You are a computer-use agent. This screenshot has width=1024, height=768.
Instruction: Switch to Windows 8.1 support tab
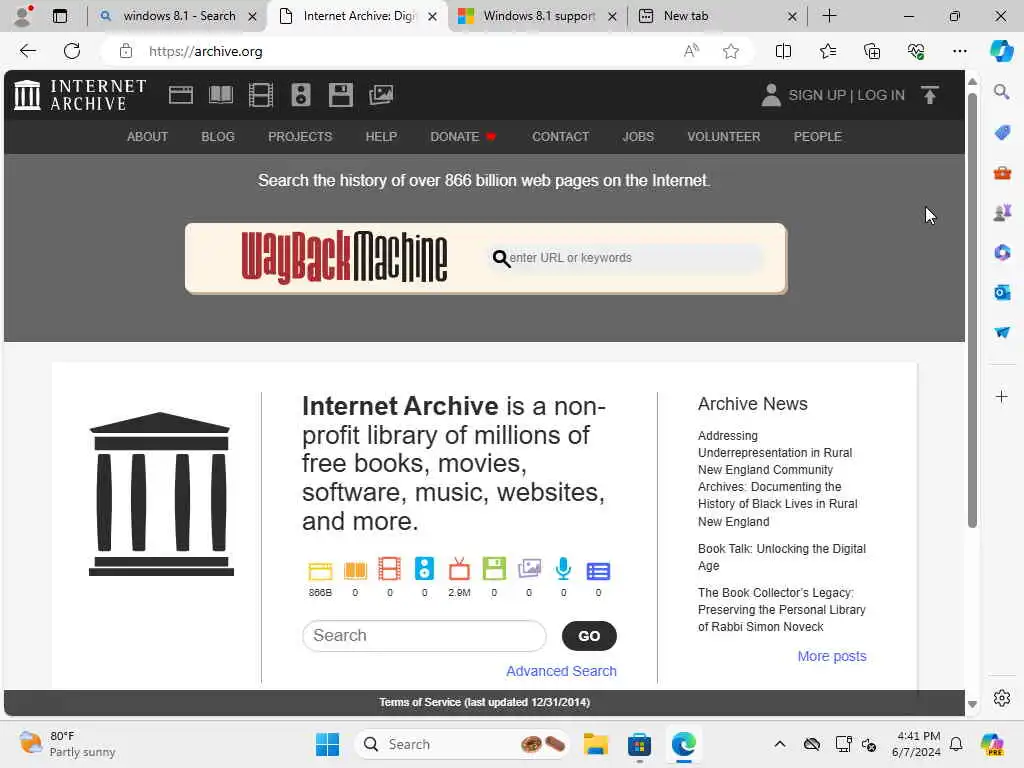coord(537,16)
